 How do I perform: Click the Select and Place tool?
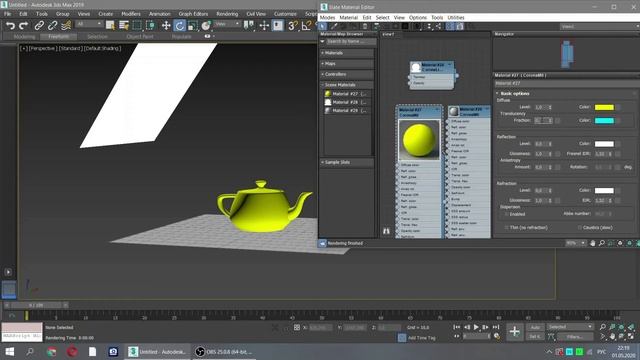coord(206,26)
